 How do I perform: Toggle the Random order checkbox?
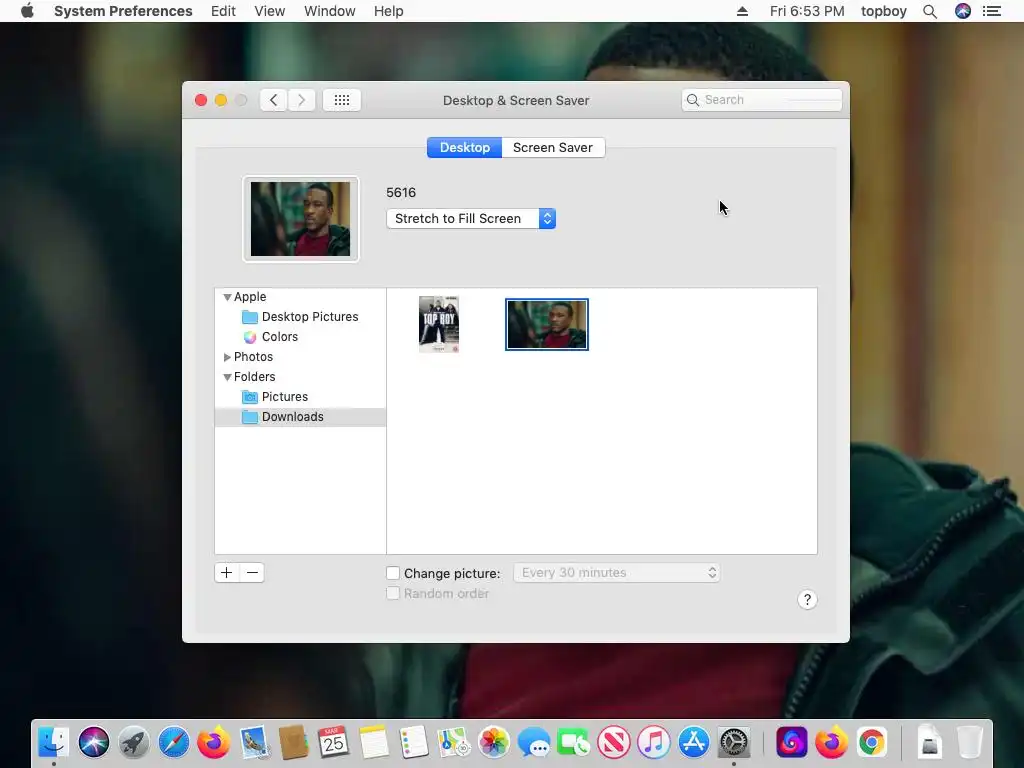pos(392,593)
